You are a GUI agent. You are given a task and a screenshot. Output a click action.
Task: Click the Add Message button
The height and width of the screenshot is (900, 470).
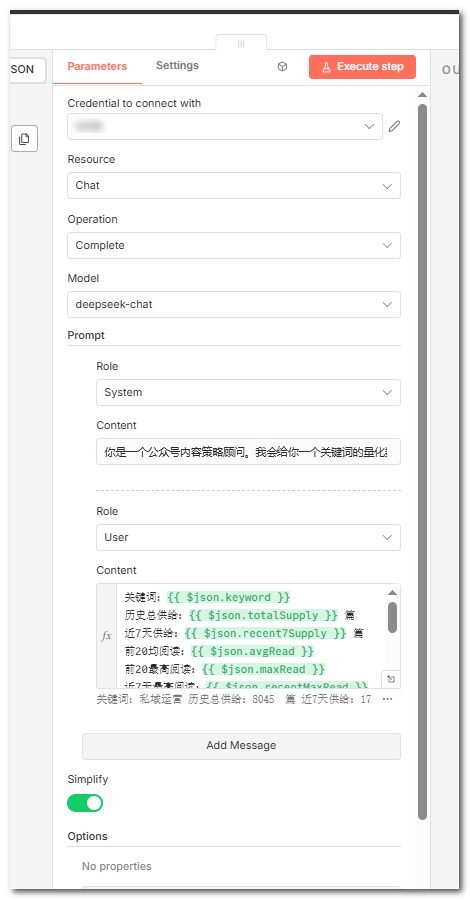[241, 746]
